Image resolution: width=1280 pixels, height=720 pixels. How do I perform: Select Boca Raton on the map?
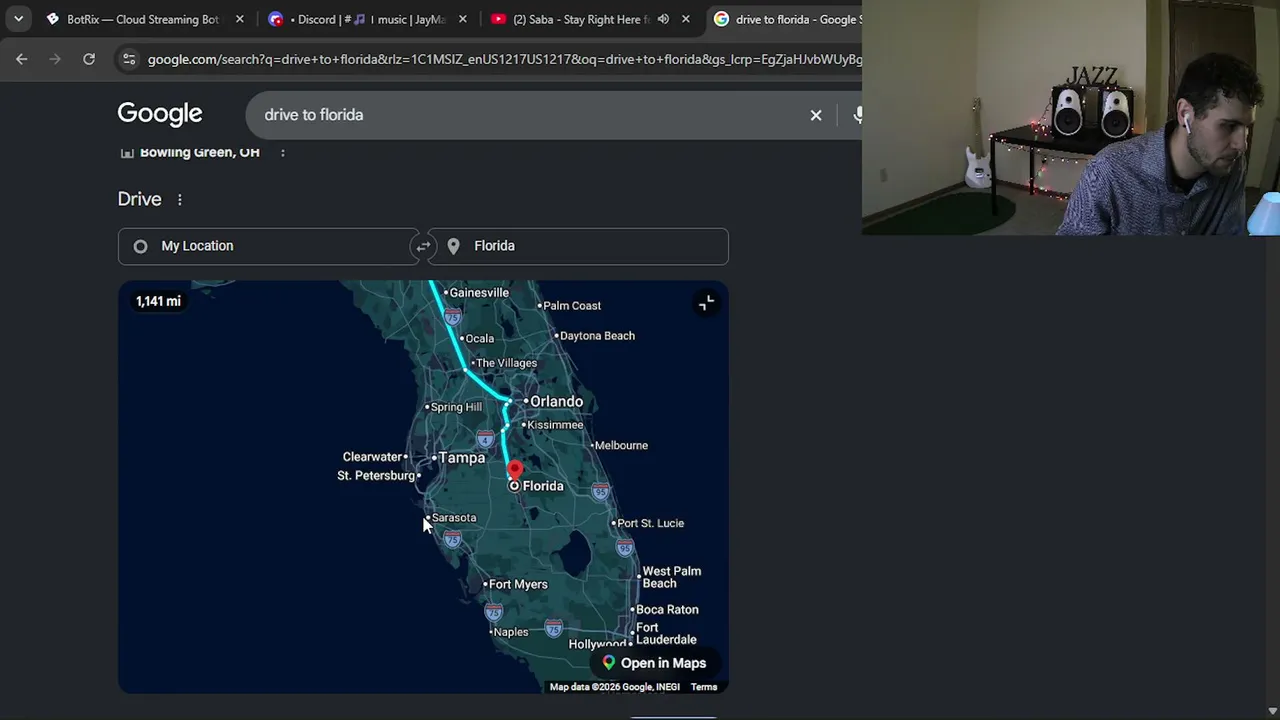tap(667, 609)
